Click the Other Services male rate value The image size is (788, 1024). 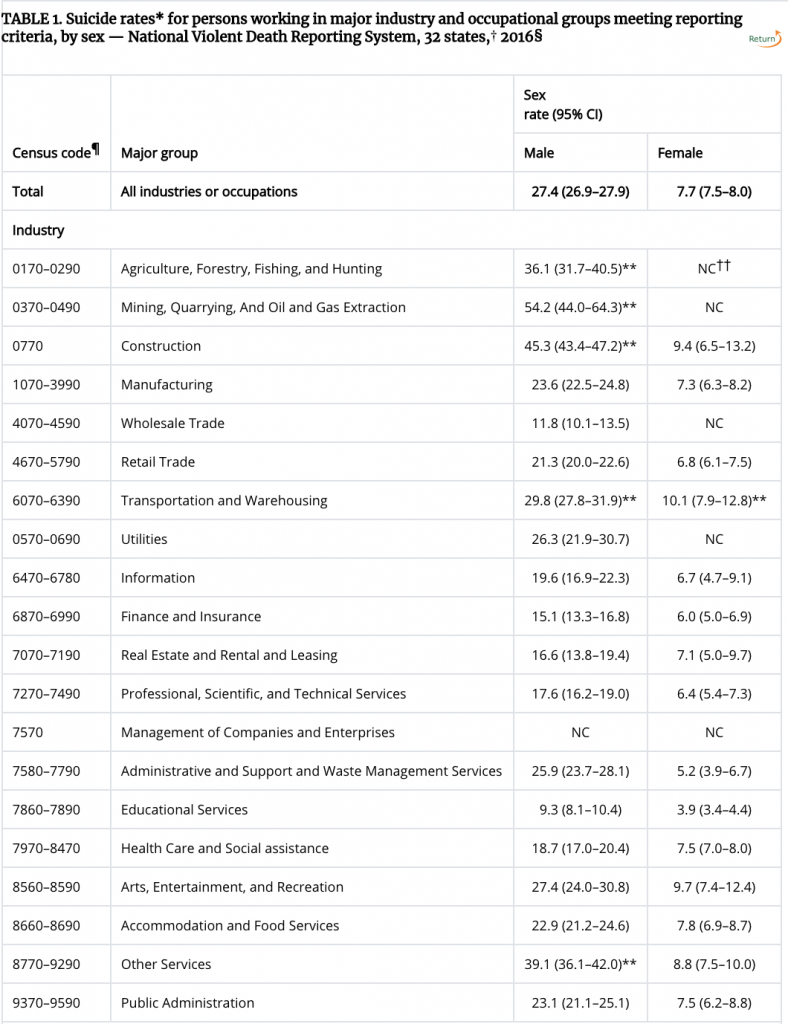(580, 964)
